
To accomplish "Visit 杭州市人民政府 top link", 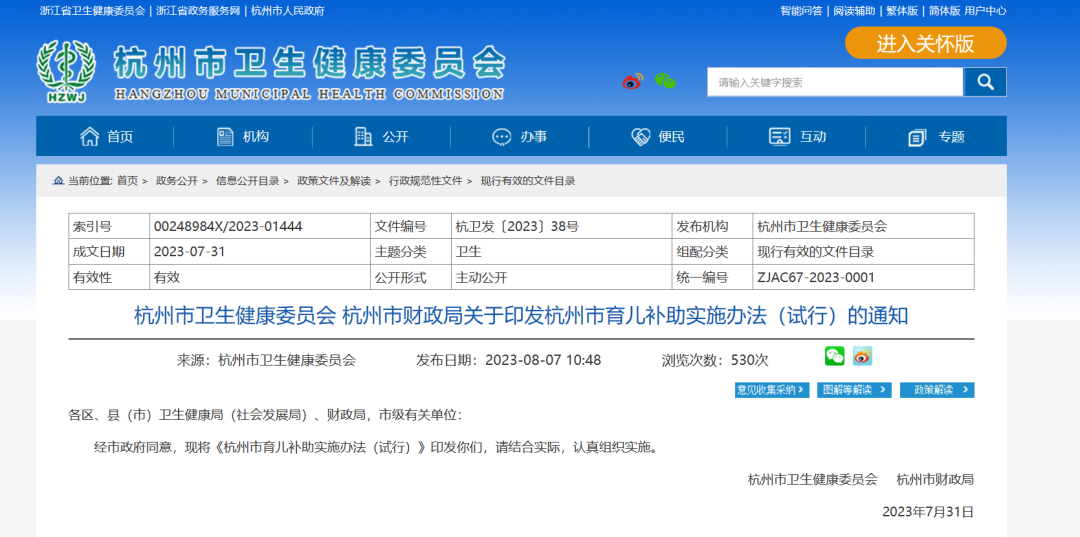I will tap(288, 11).
